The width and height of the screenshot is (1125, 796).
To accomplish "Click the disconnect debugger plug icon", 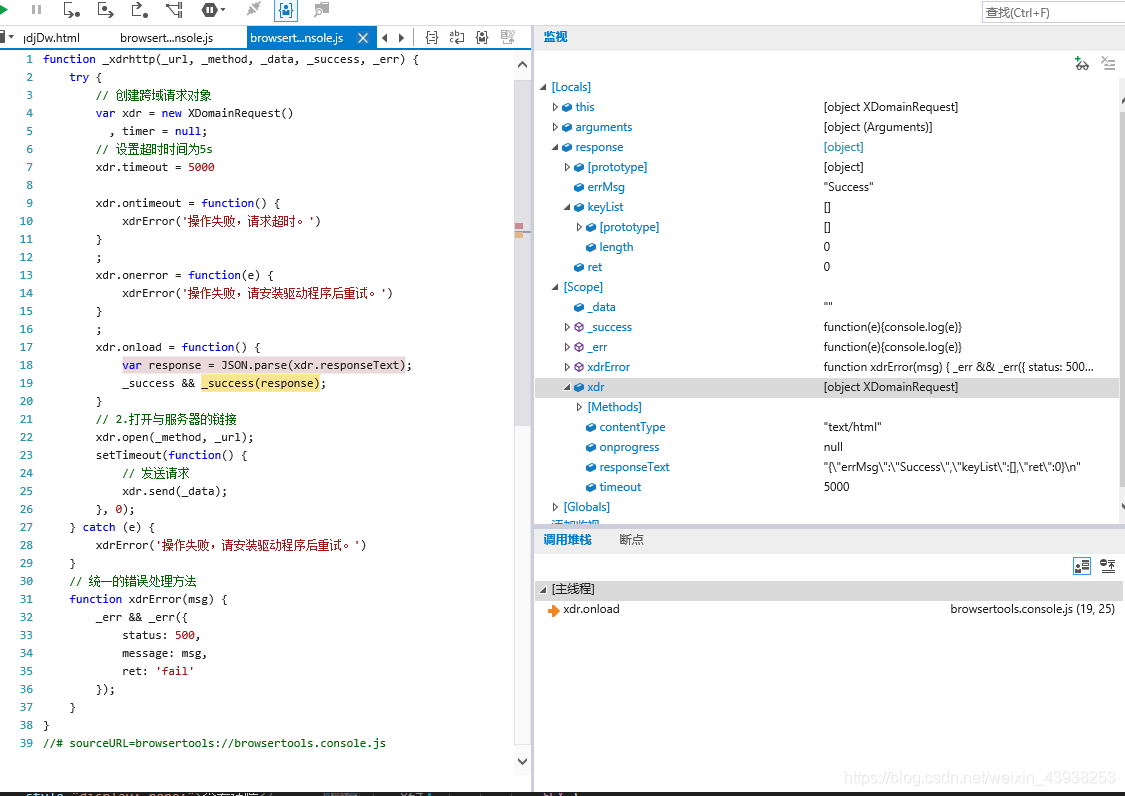I will [x=253, y=10].
